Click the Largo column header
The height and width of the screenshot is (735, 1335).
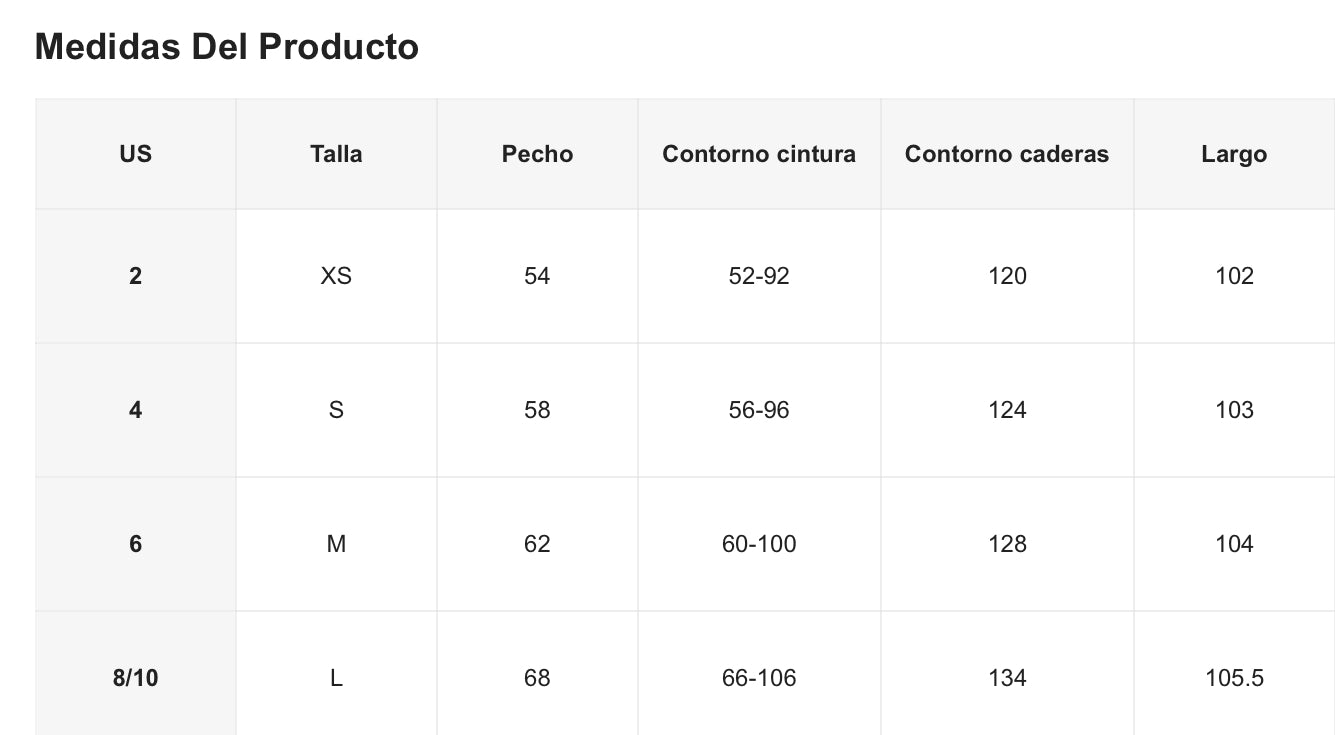click(1234, 154)
